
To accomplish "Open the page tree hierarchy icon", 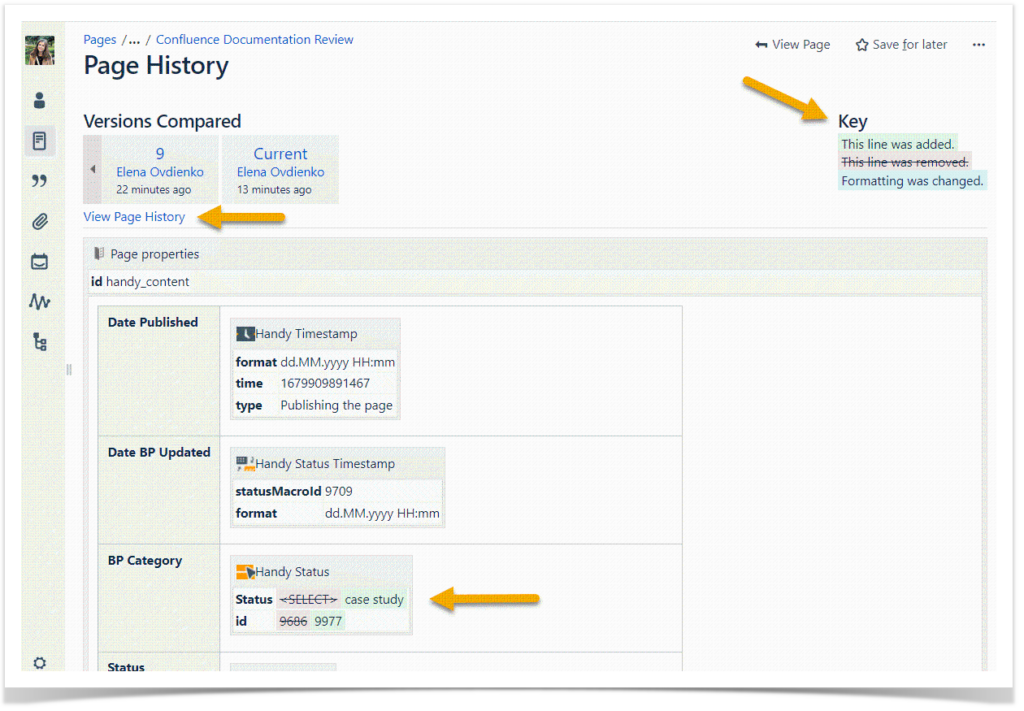I will (x=39, y=341).
